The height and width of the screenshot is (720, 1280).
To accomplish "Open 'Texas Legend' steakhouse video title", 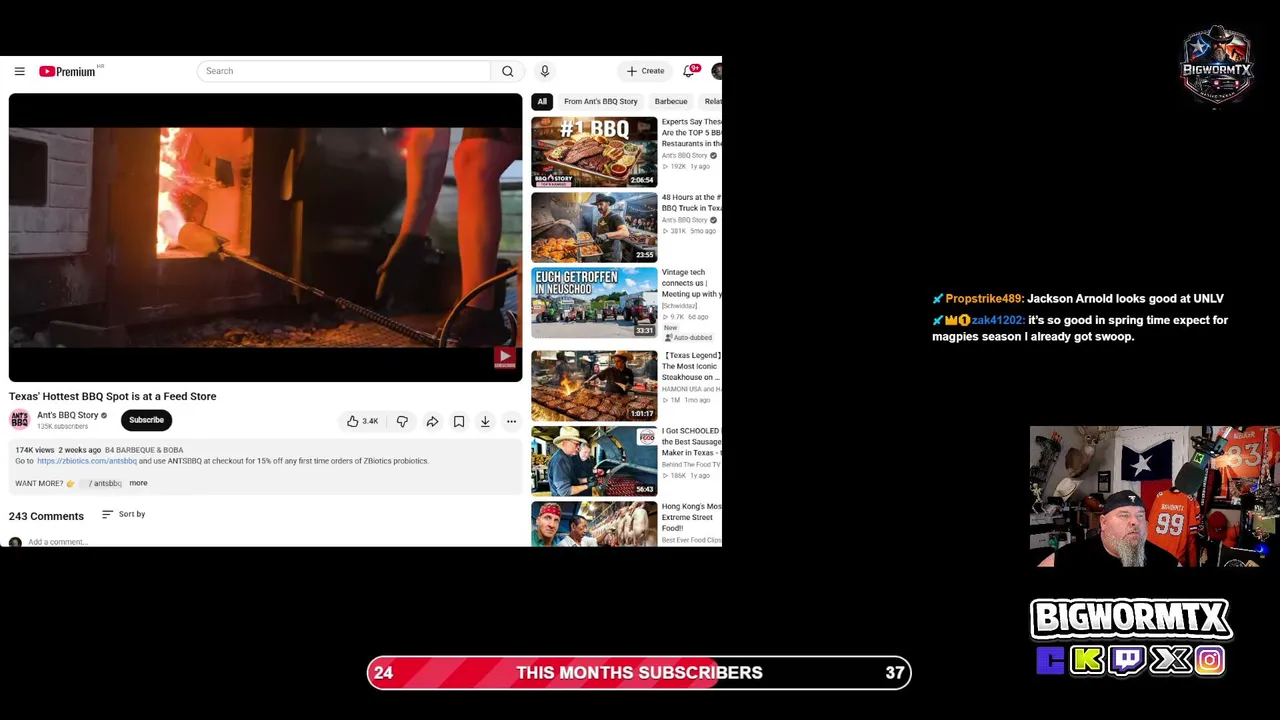I will [x=691, y=366].
